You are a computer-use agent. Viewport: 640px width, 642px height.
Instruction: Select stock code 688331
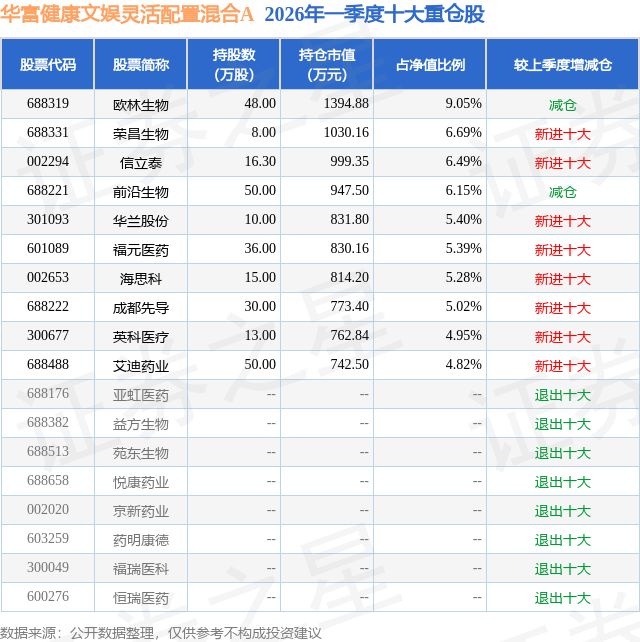48,133
